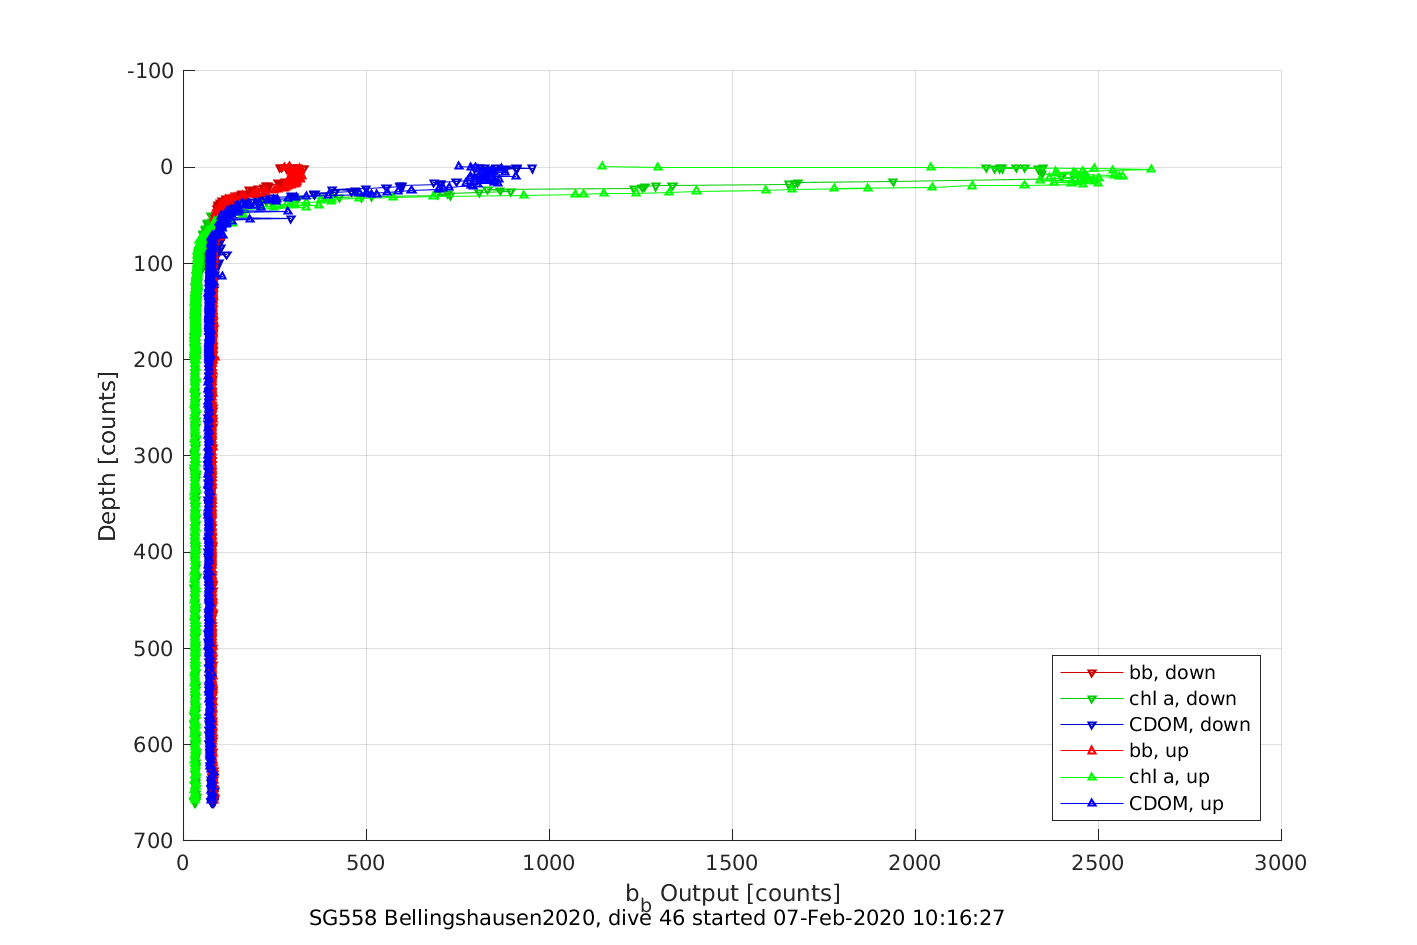Click the blue up-triangle marker in legend
The image size is (1417, 945).
click(x=1092, y=803)
